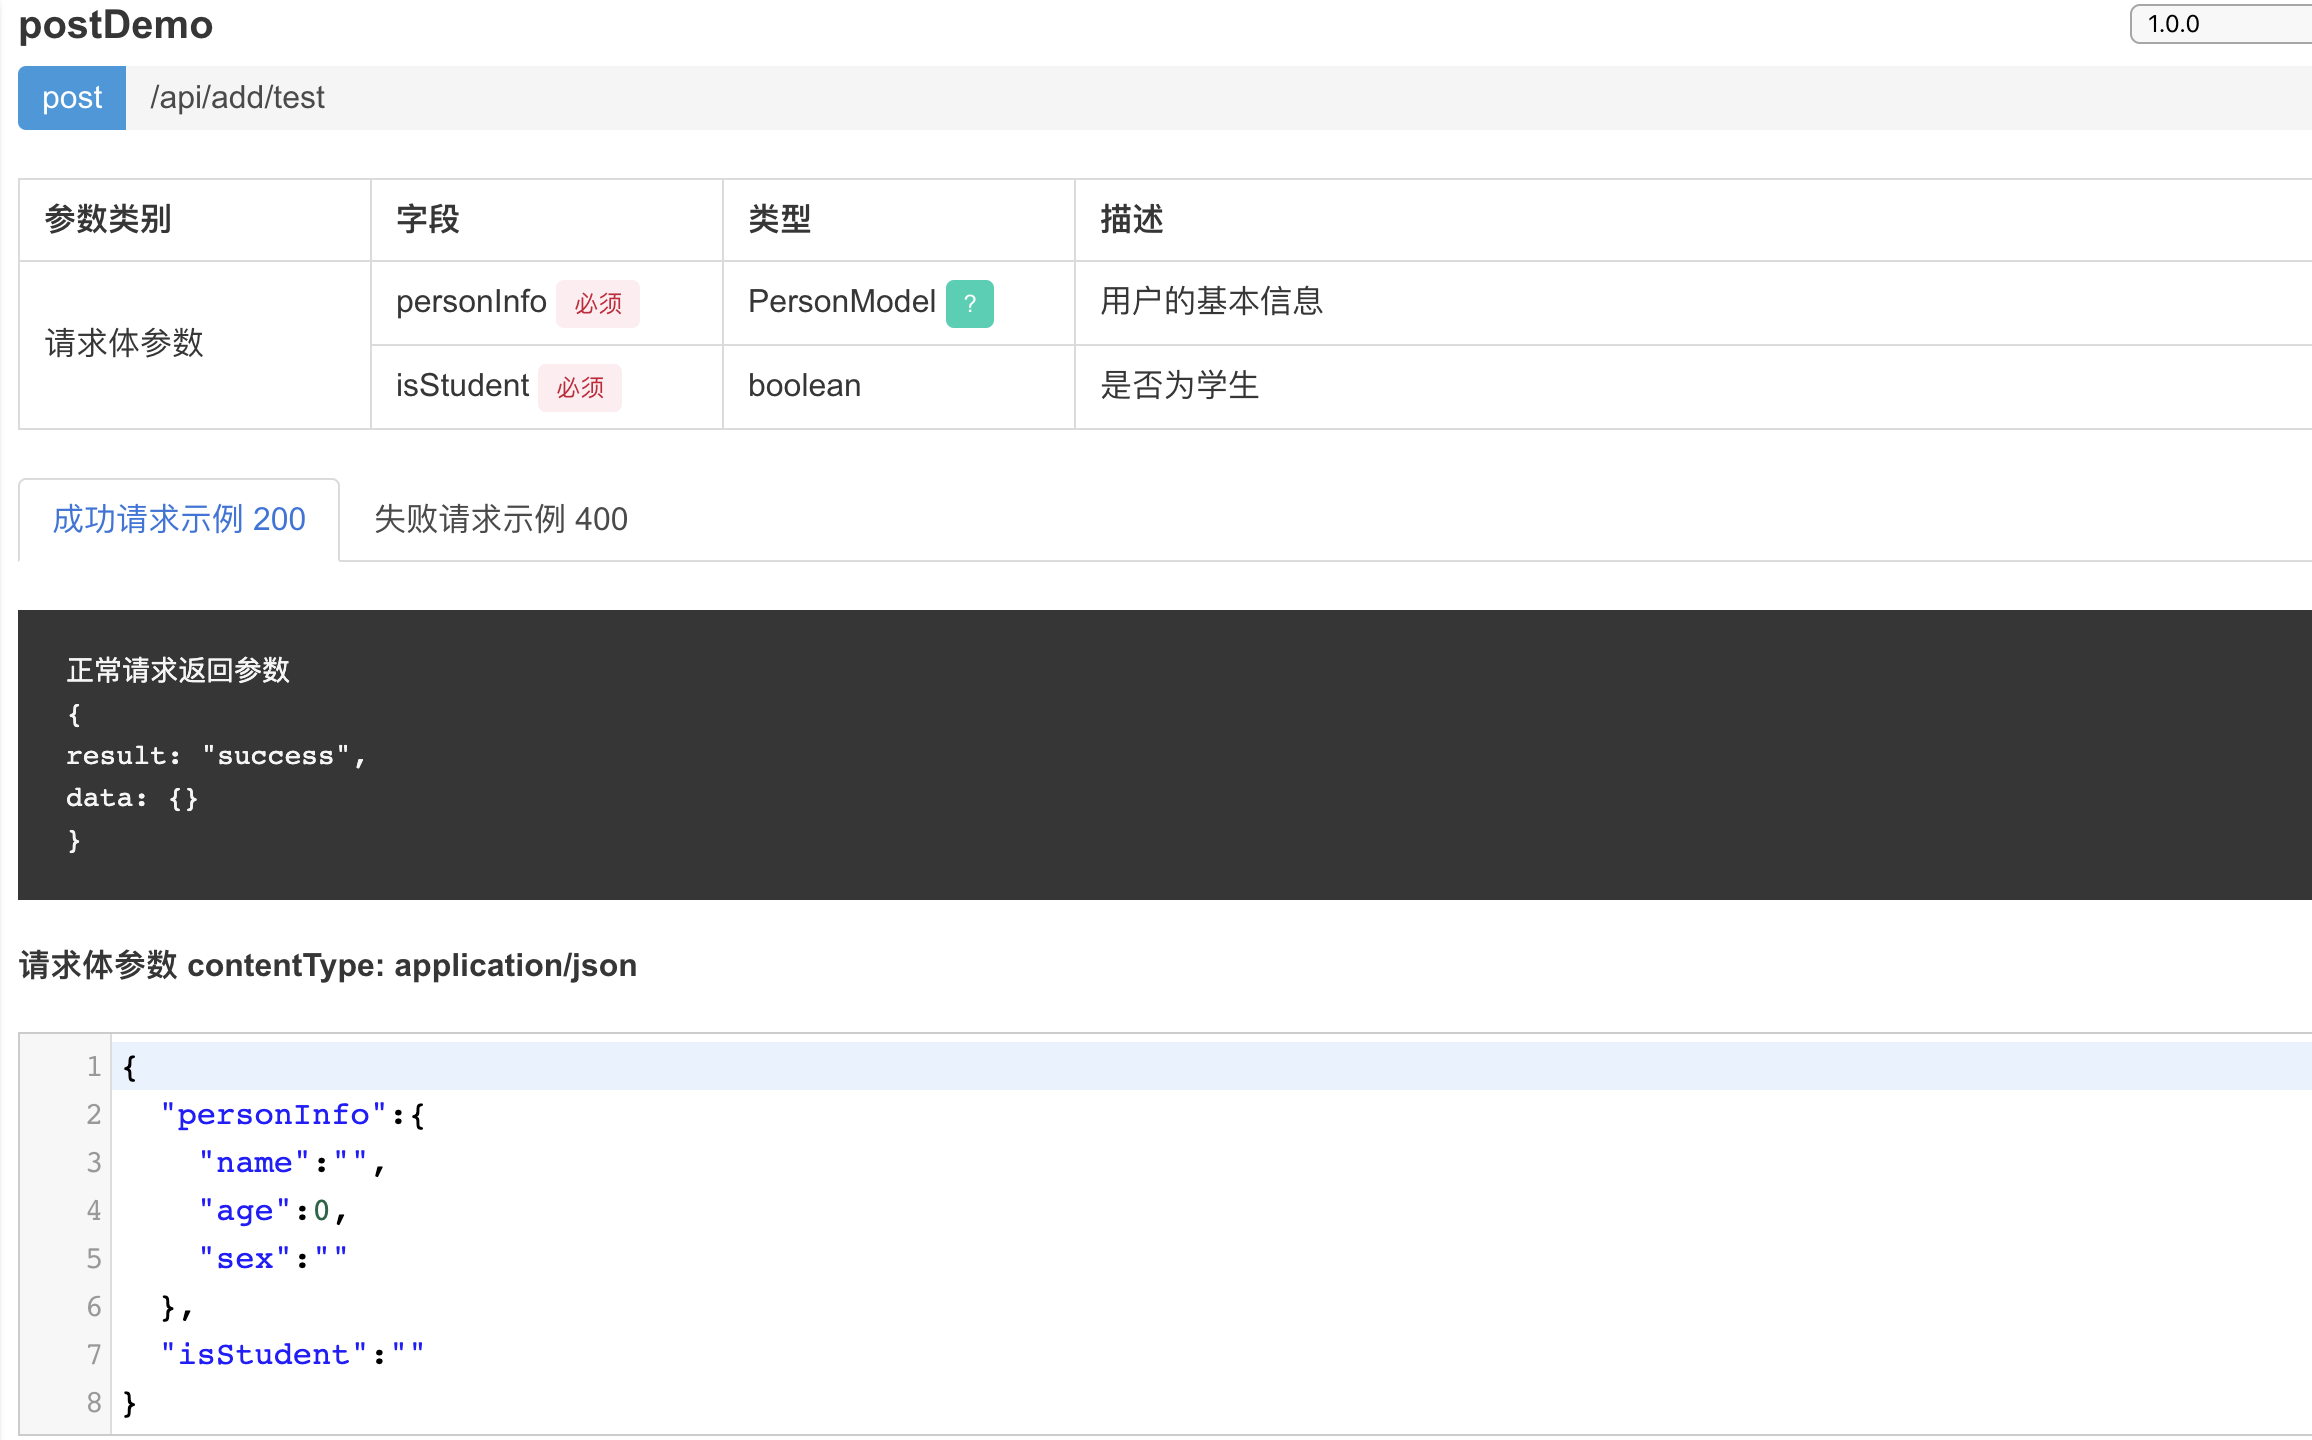Screen dimensions: 2312x1440
Task: Click the postDemo page title
Action: pos(116,25)
